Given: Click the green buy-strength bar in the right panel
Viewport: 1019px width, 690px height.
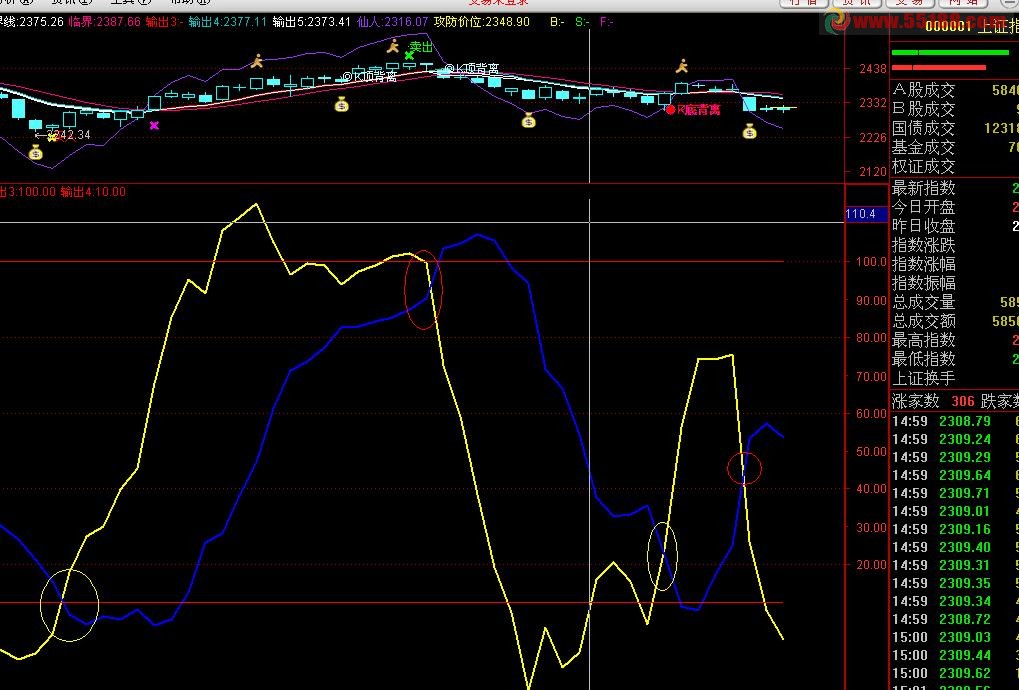Looking at the screenshot, I should (x=949, y=53).
